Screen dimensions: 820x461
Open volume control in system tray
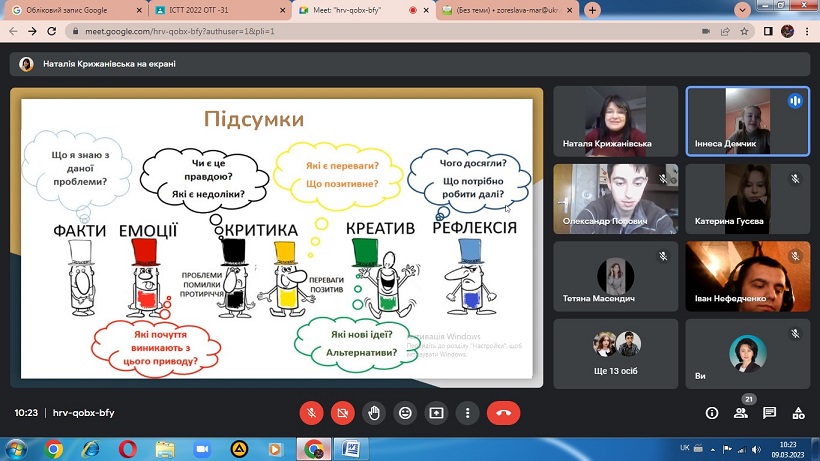click(756, 449)
